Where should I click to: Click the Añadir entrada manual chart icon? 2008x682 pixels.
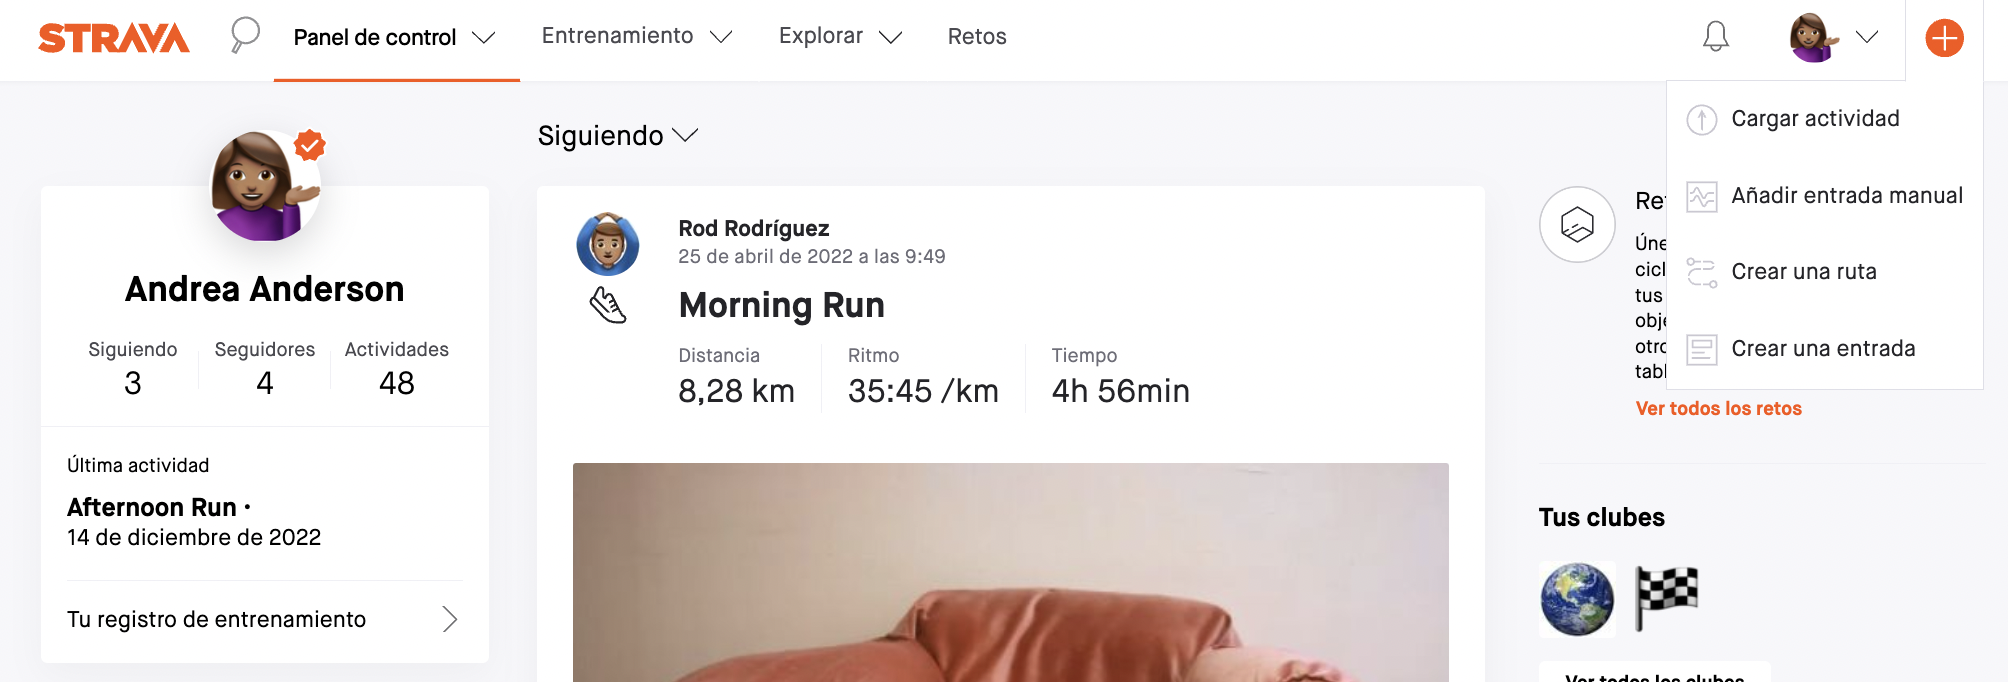tap(1702, 196)
